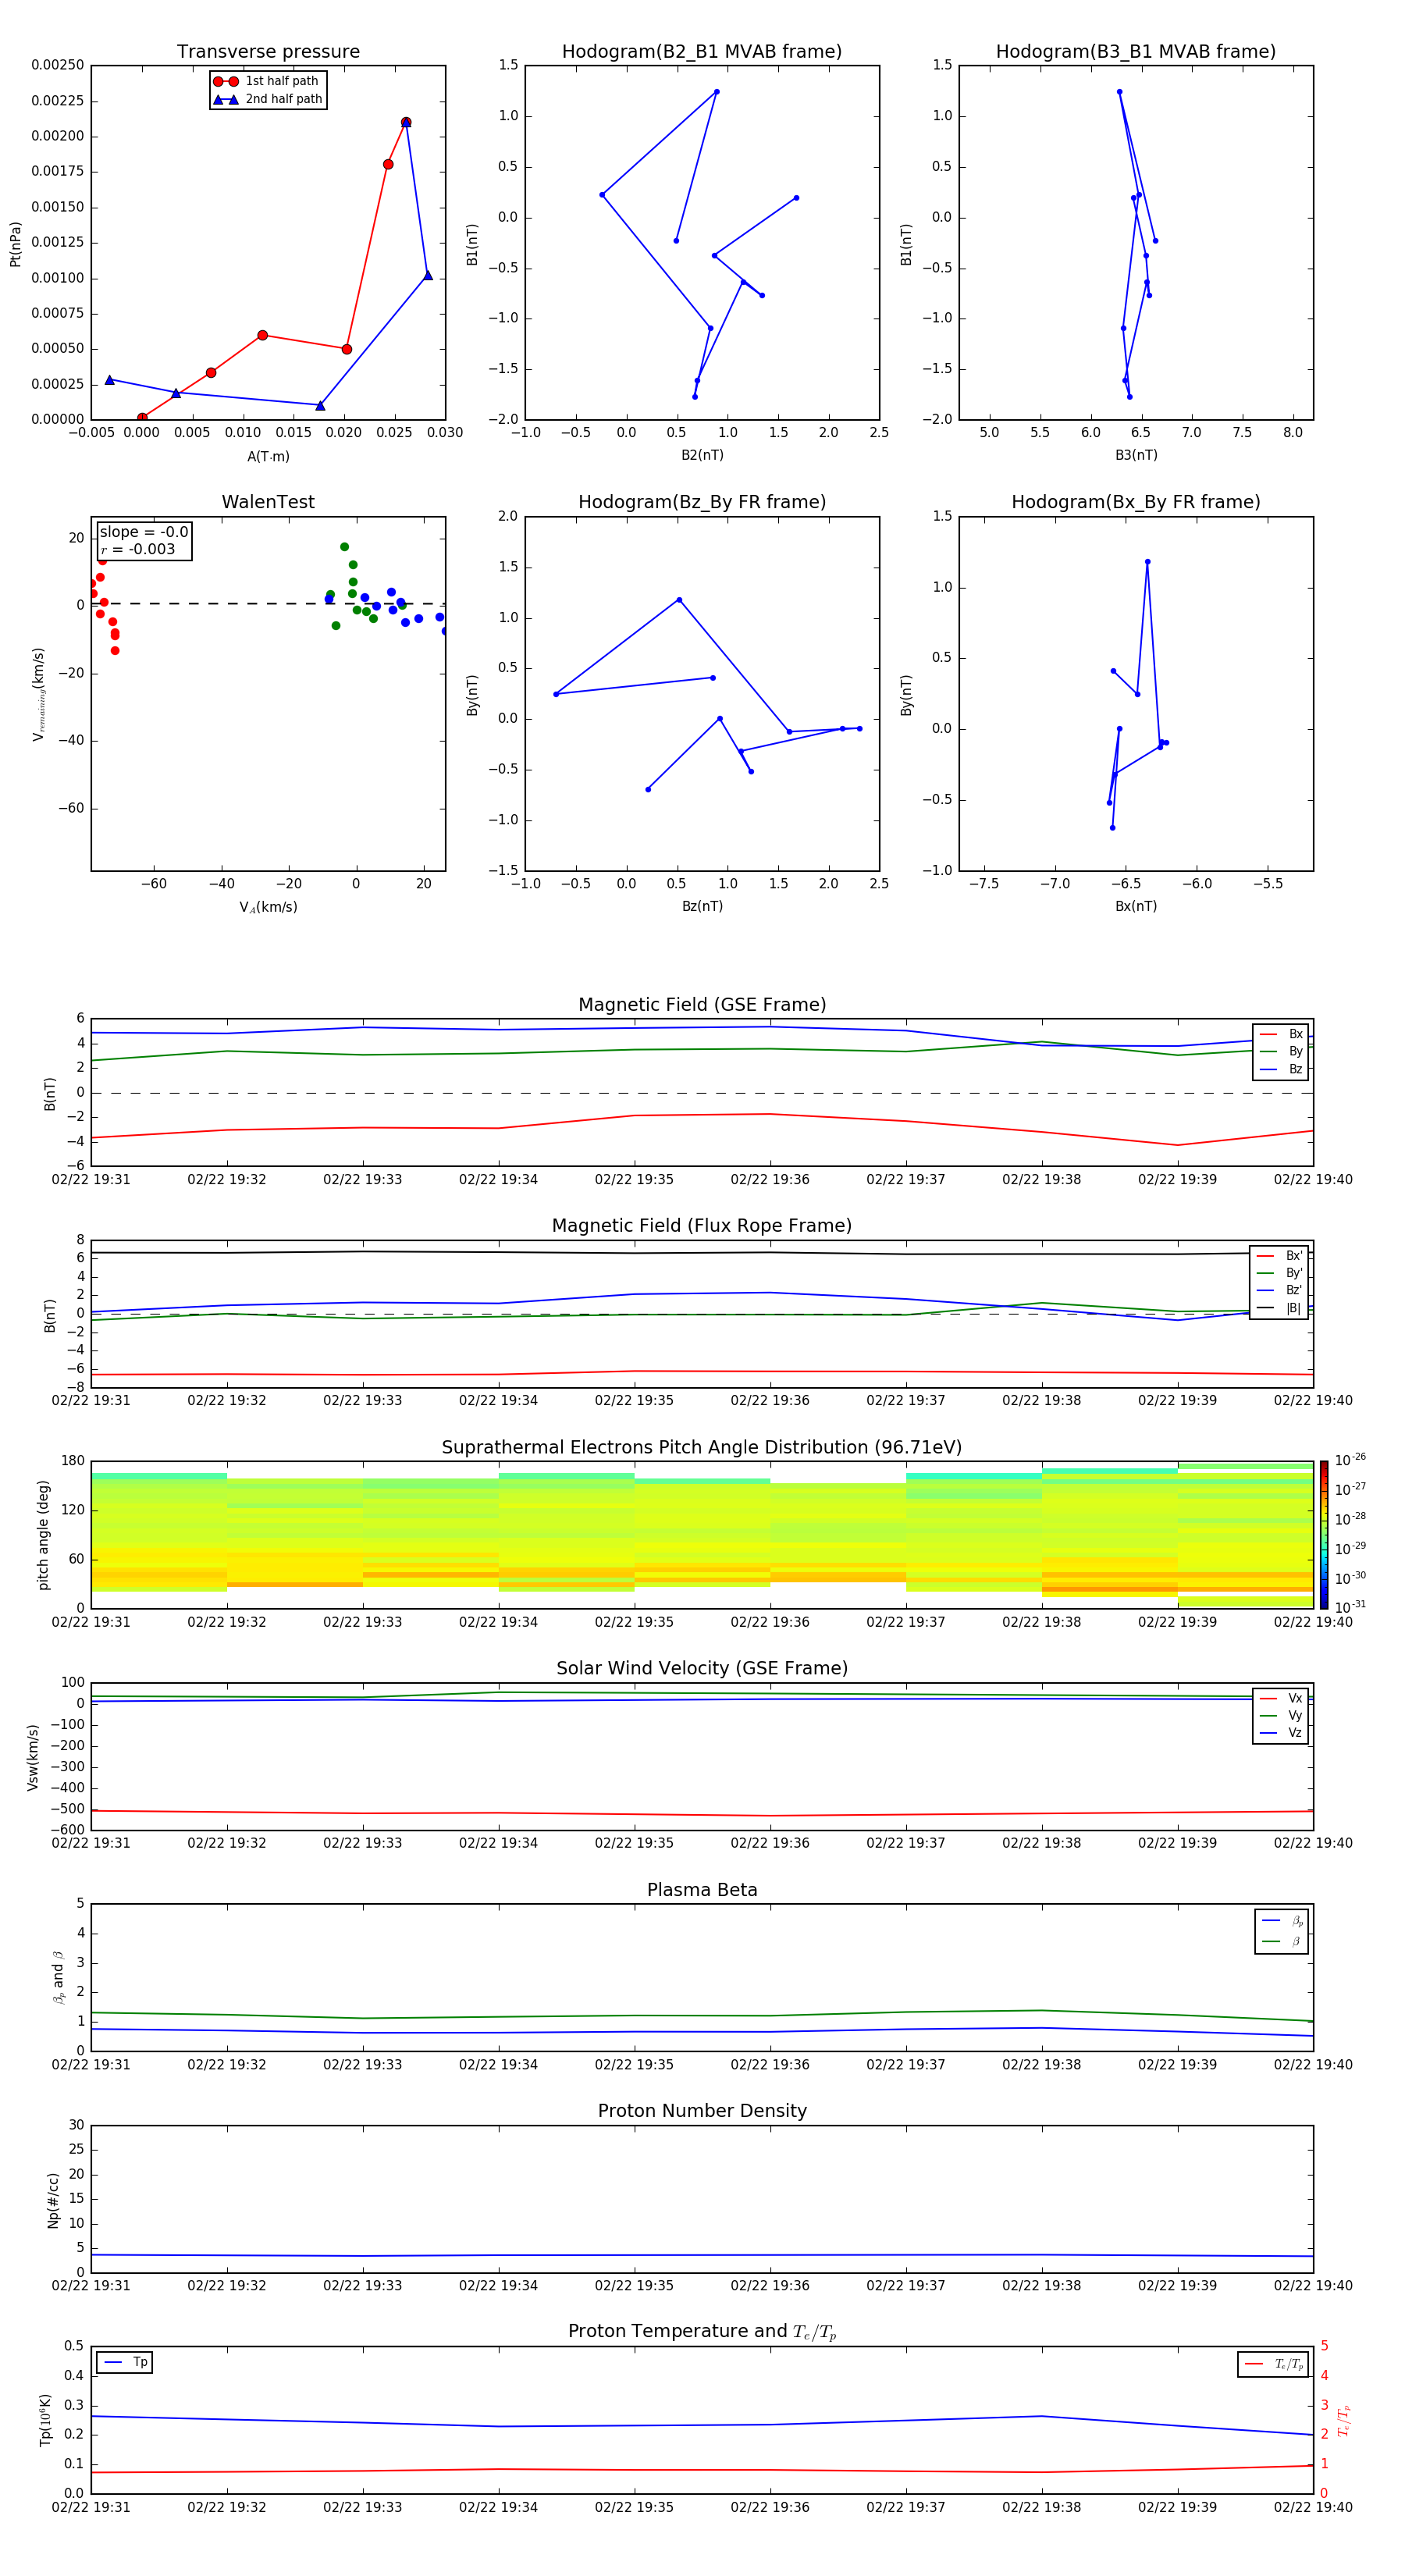Click the 'Hodogram(Bx_By FR frame)' title

1136,502
